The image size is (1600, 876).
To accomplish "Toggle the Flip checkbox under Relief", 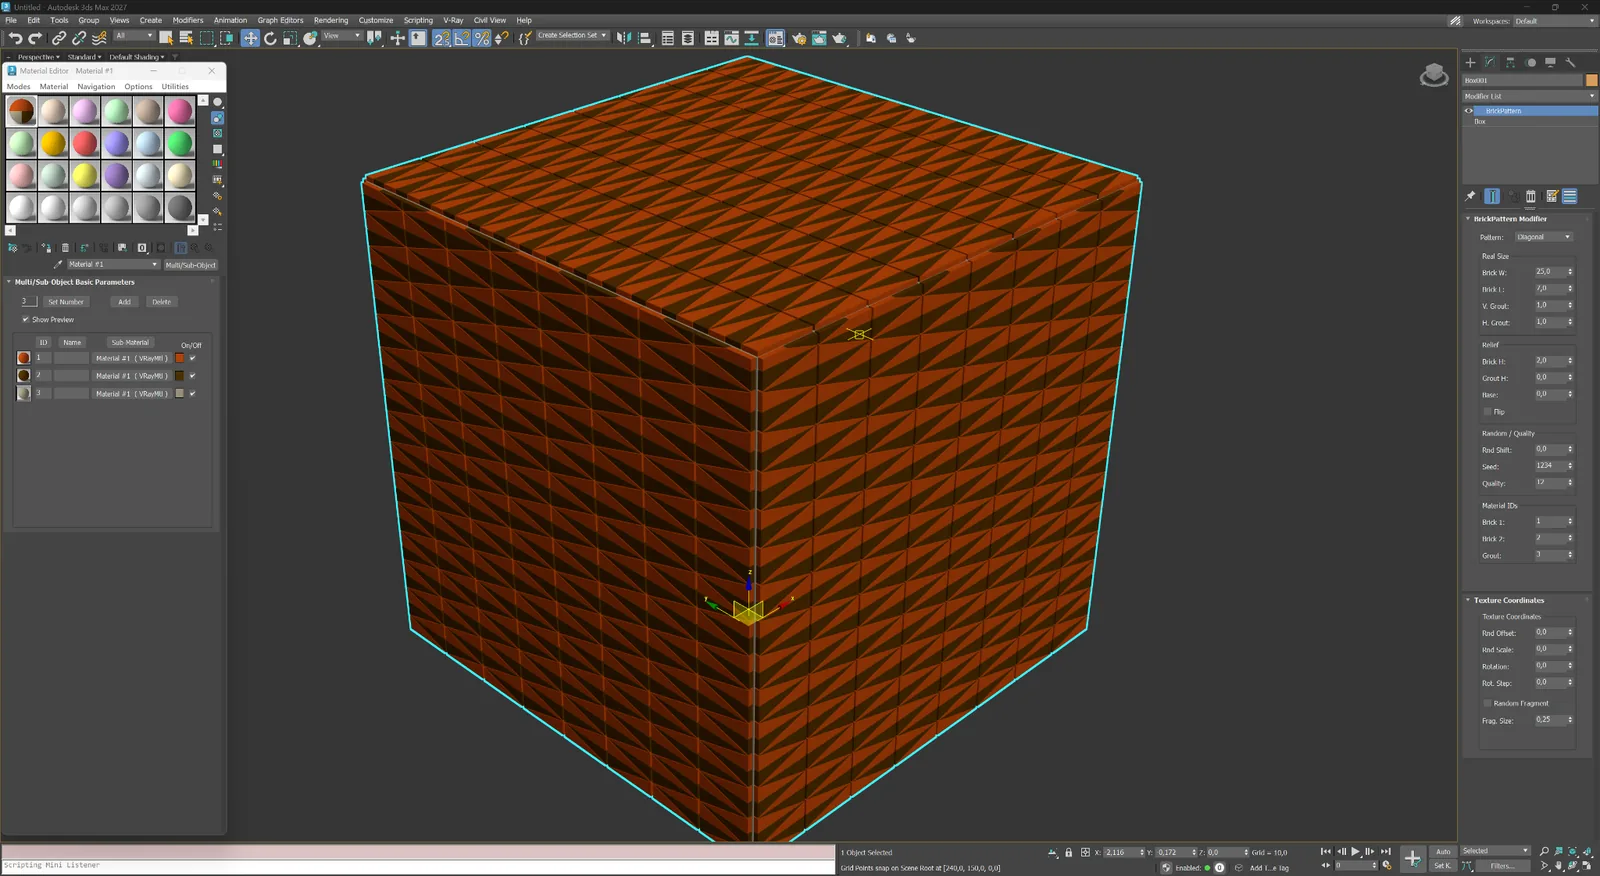I will click(x=1488, y=412).
